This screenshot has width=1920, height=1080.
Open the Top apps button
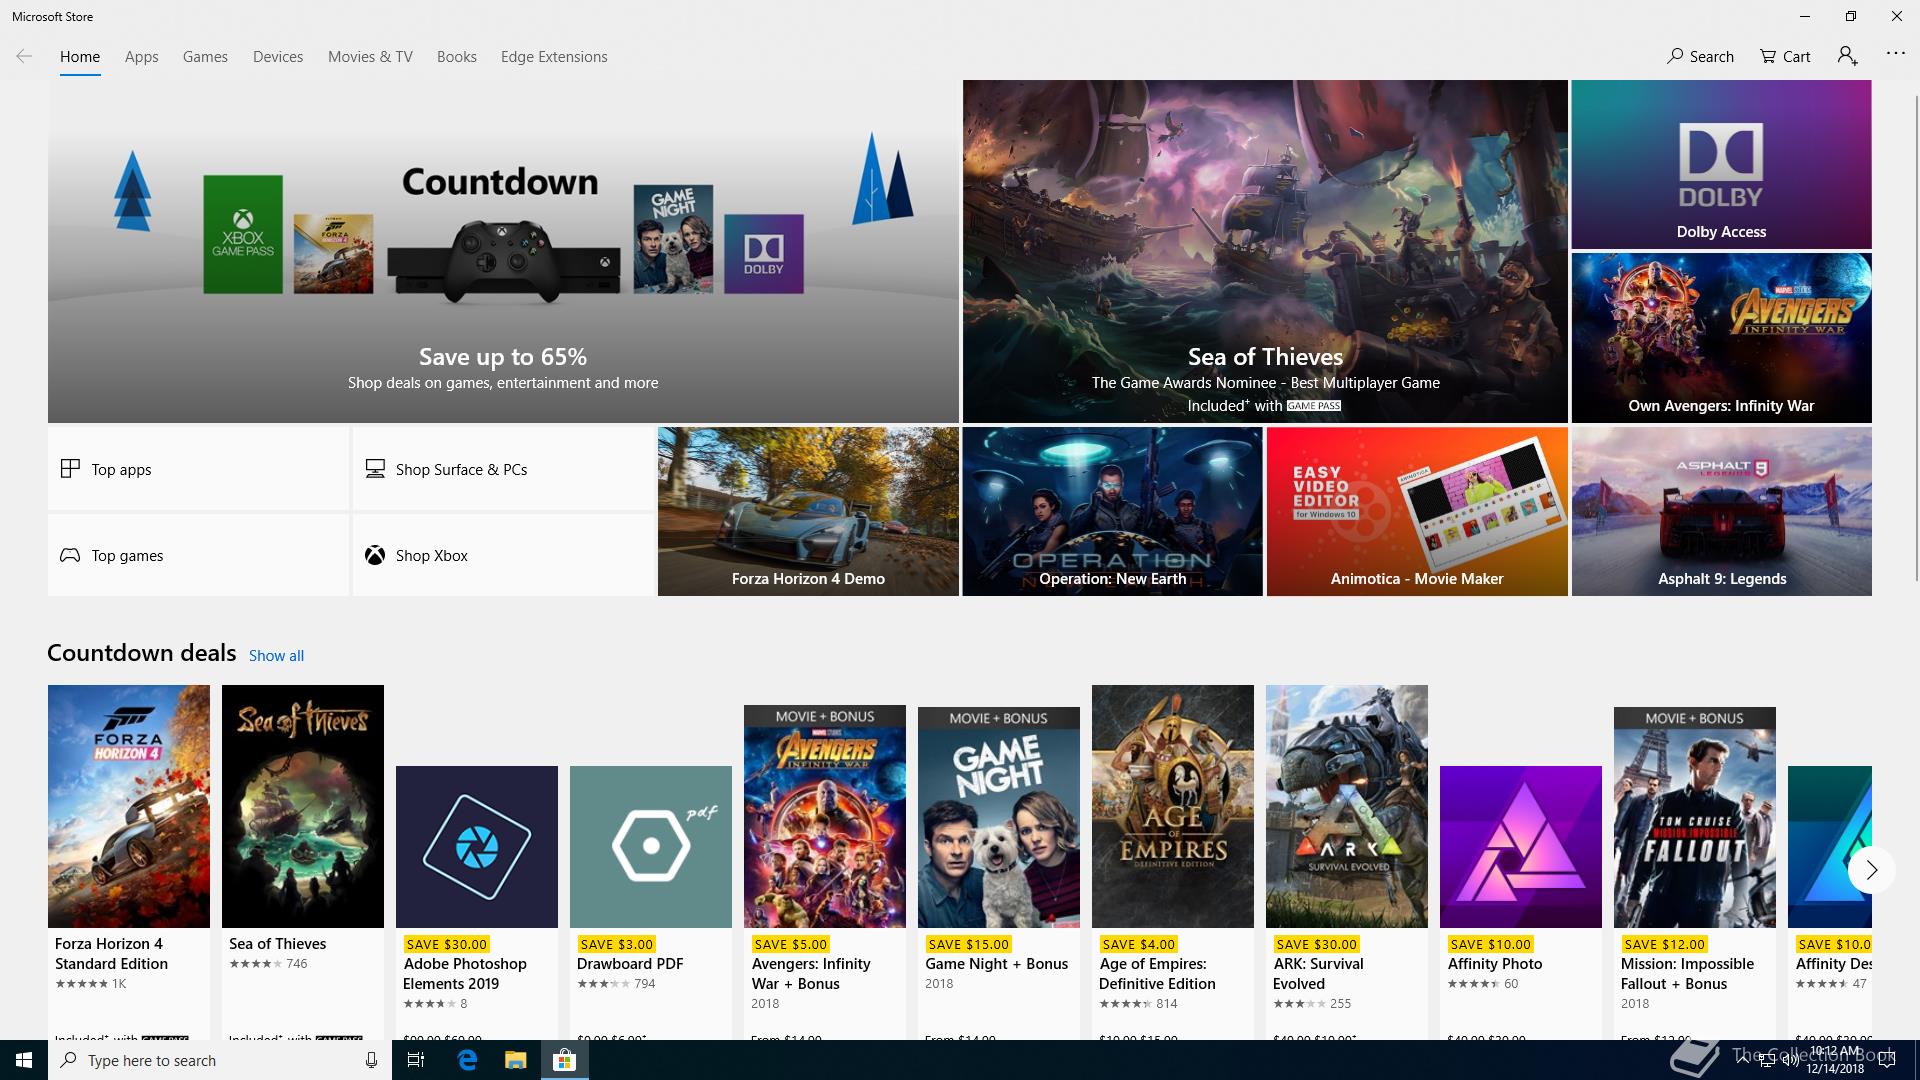pos(198,469)
